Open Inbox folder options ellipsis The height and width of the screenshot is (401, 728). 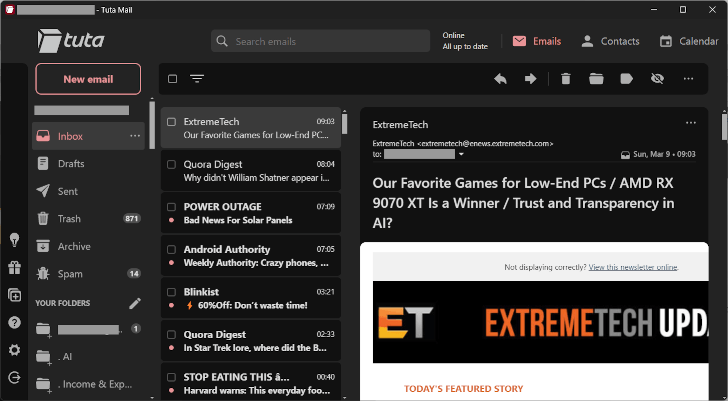[135, 136]
